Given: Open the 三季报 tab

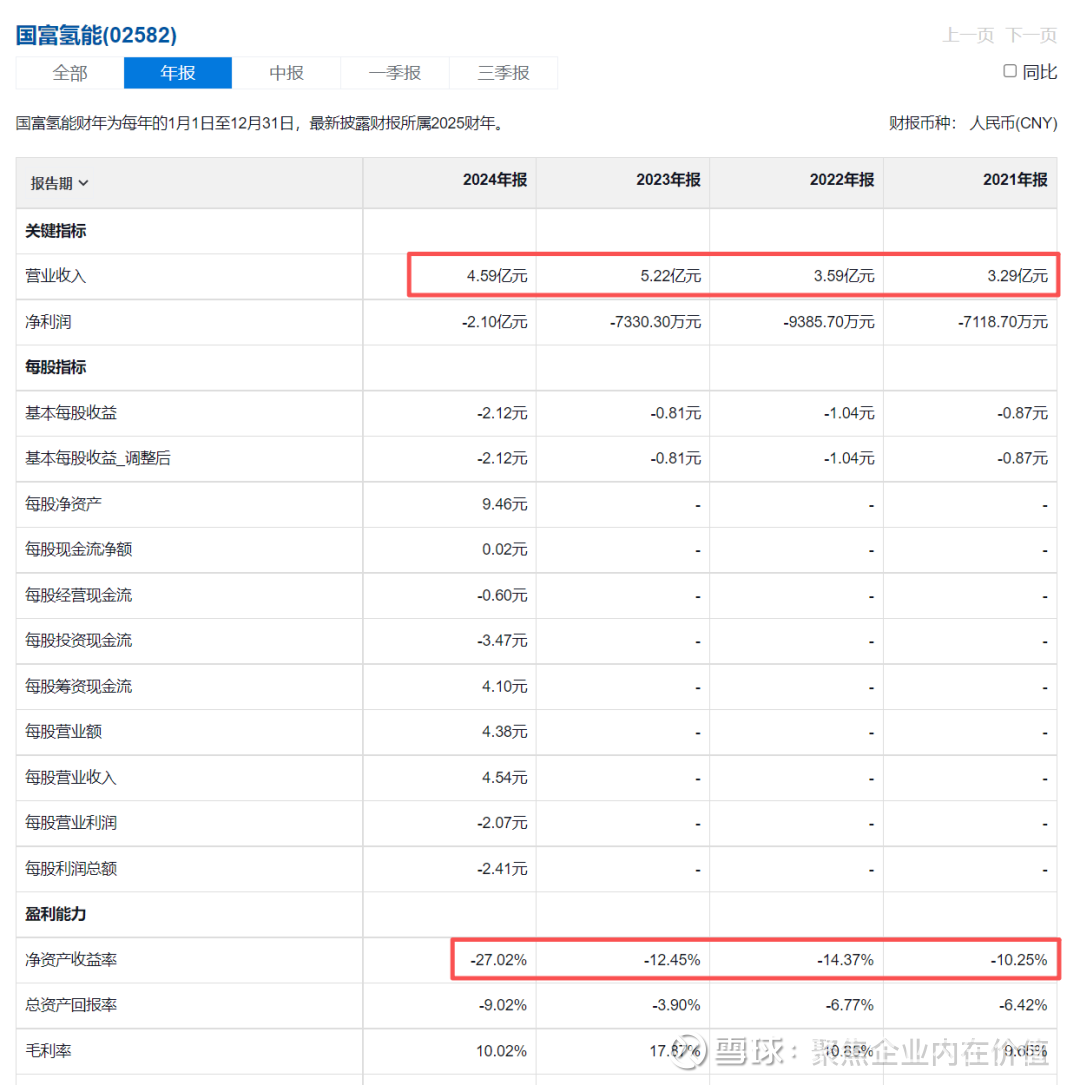Looking at the screenshot, I should 504,73.
